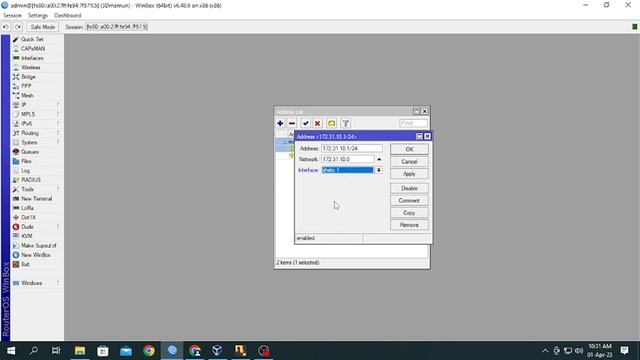This screenshot has height=360, width=640.
Task: Open Quick Set in the sidebar
Action: point(32,39)
